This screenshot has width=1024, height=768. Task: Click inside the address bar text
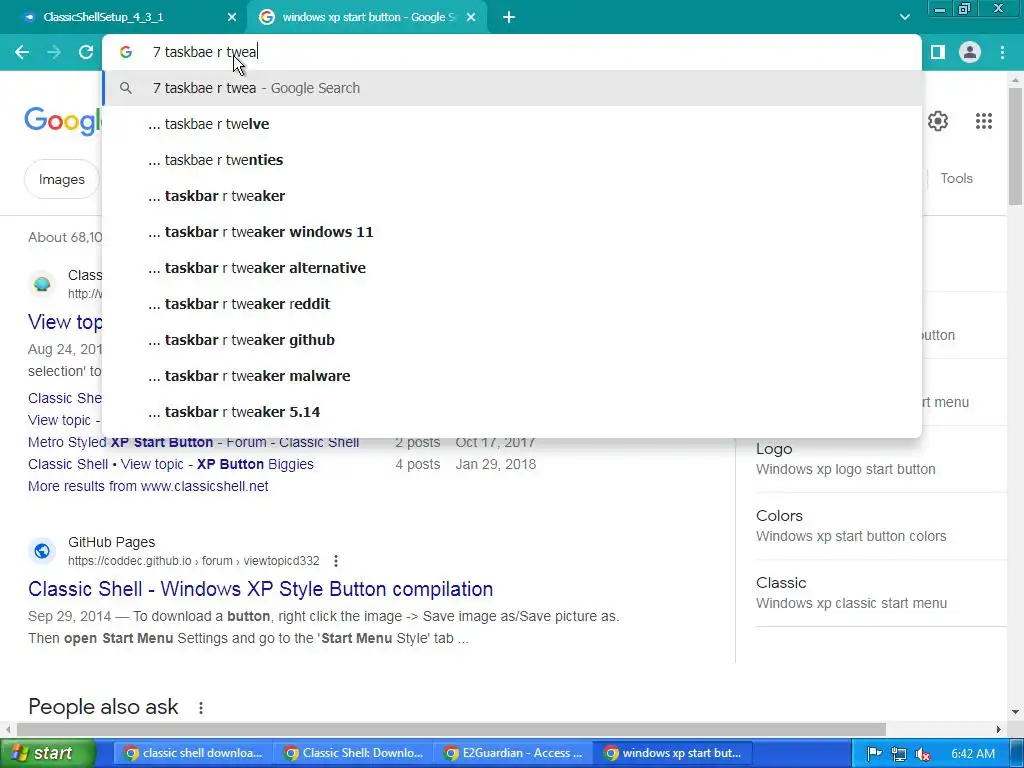coord(205,52)
